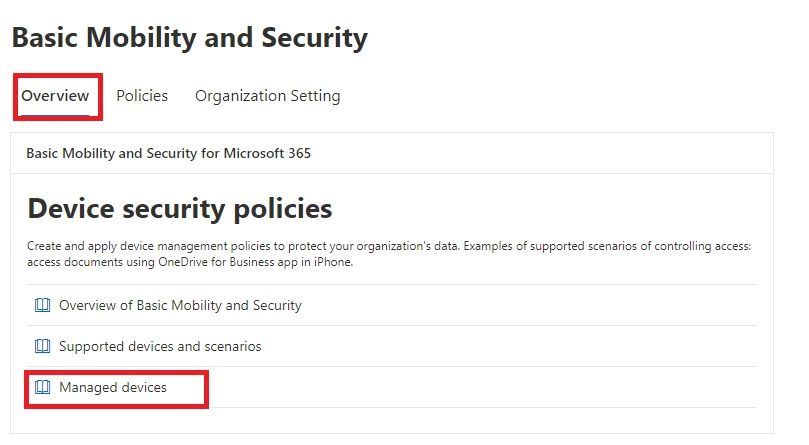Click blank area right of Overview link row
This screenshot has width=809, height=445.
tap(540, 305)
